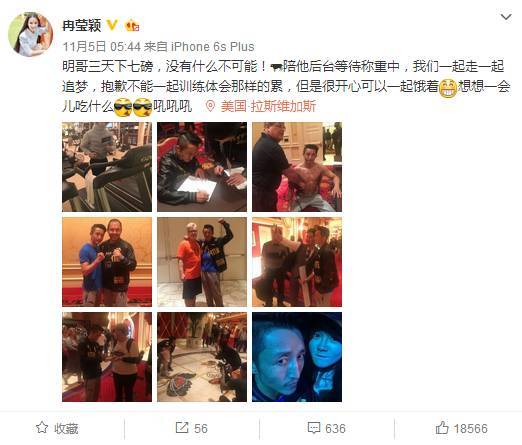Open the floor emblem hallway photo
522x445 pixels.
202,357
